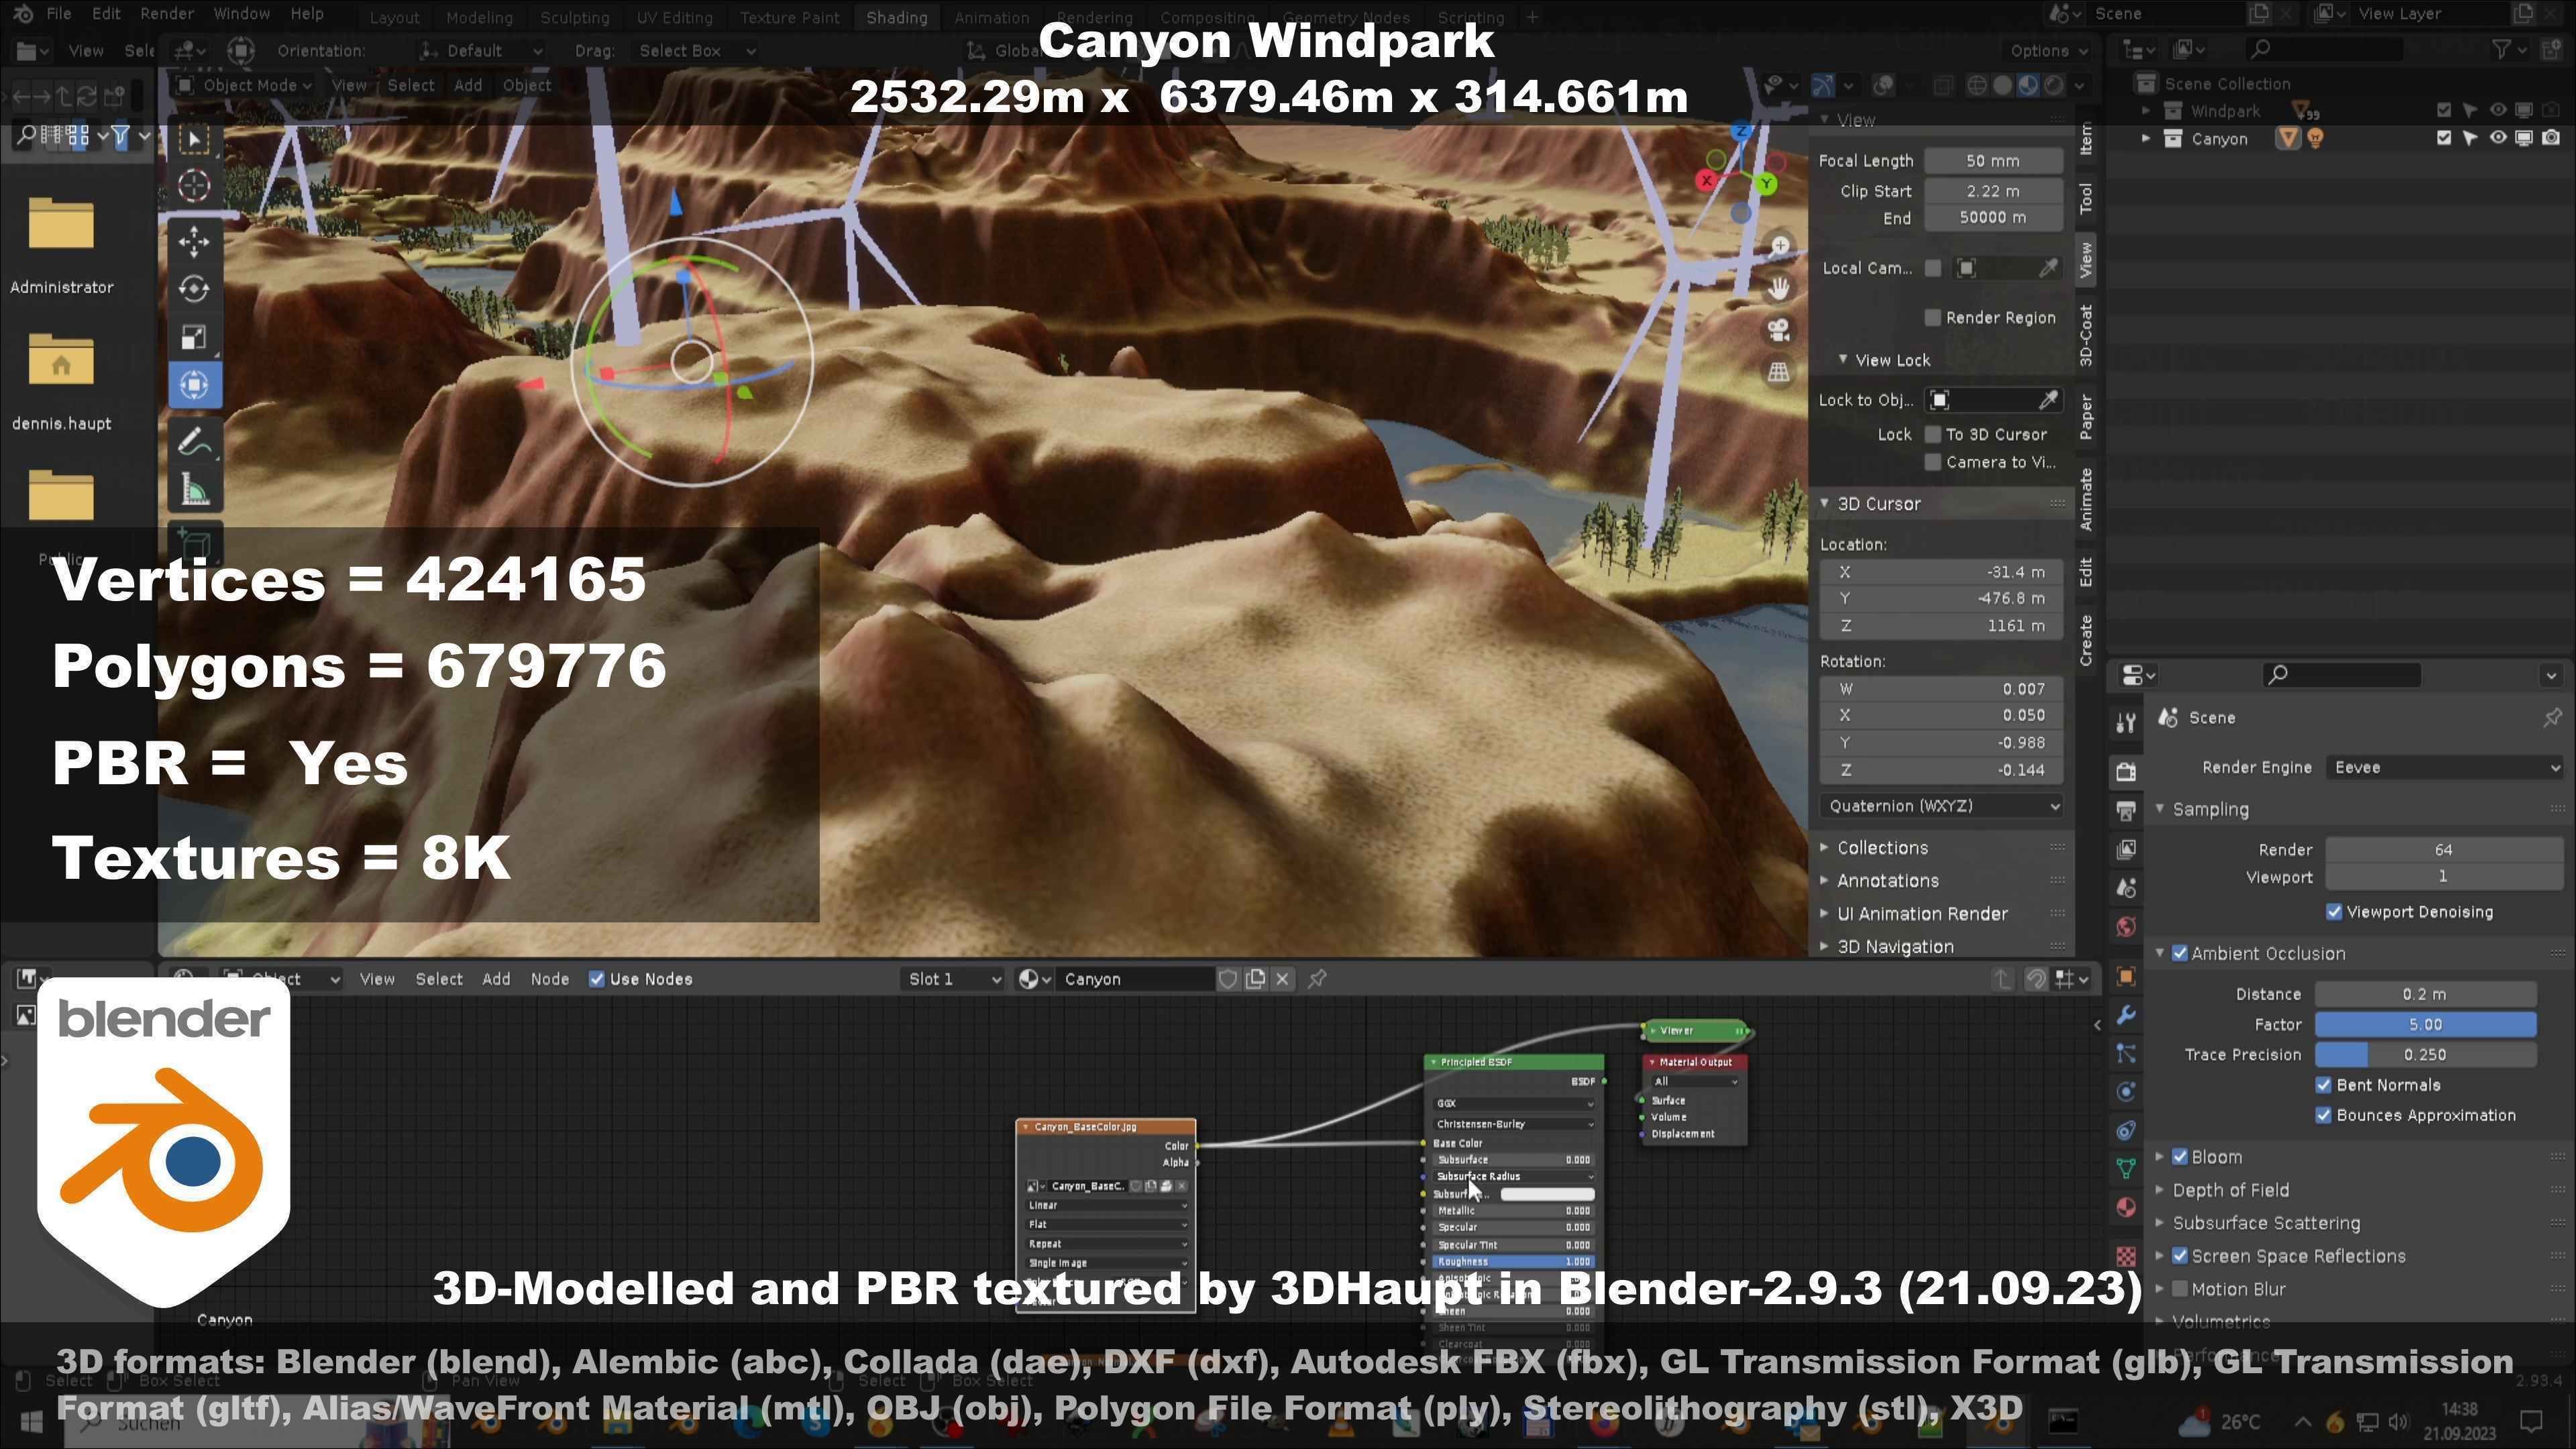Click the Focal Length 50 mm field
This screenshot has height=1449, width=2576.
coord(1992,160)
